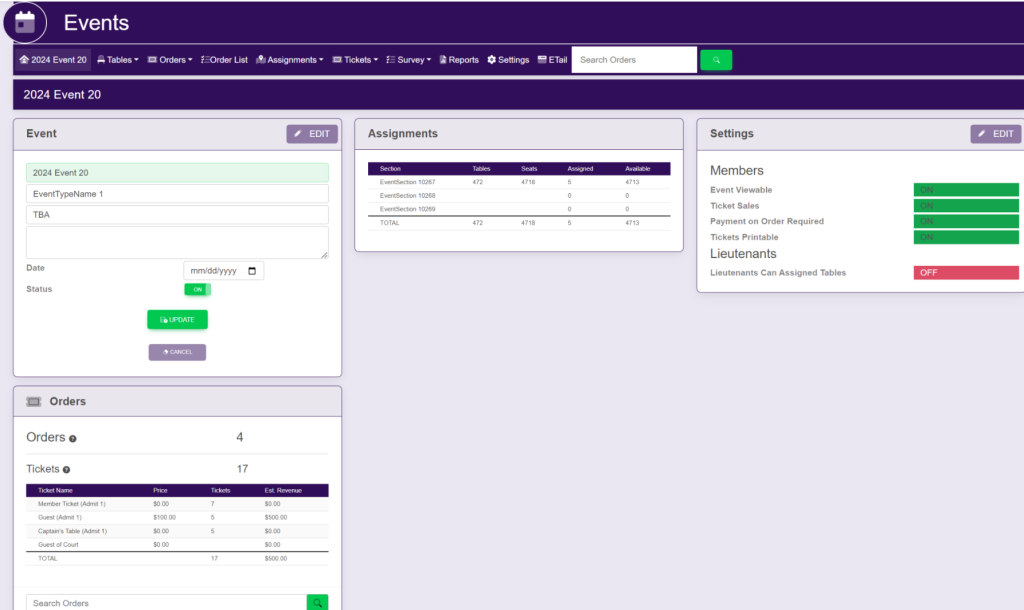Enable Lieutenants Can Assigned Tables toggle
This screenshot has width=1024, height=610.
[965, 273]
